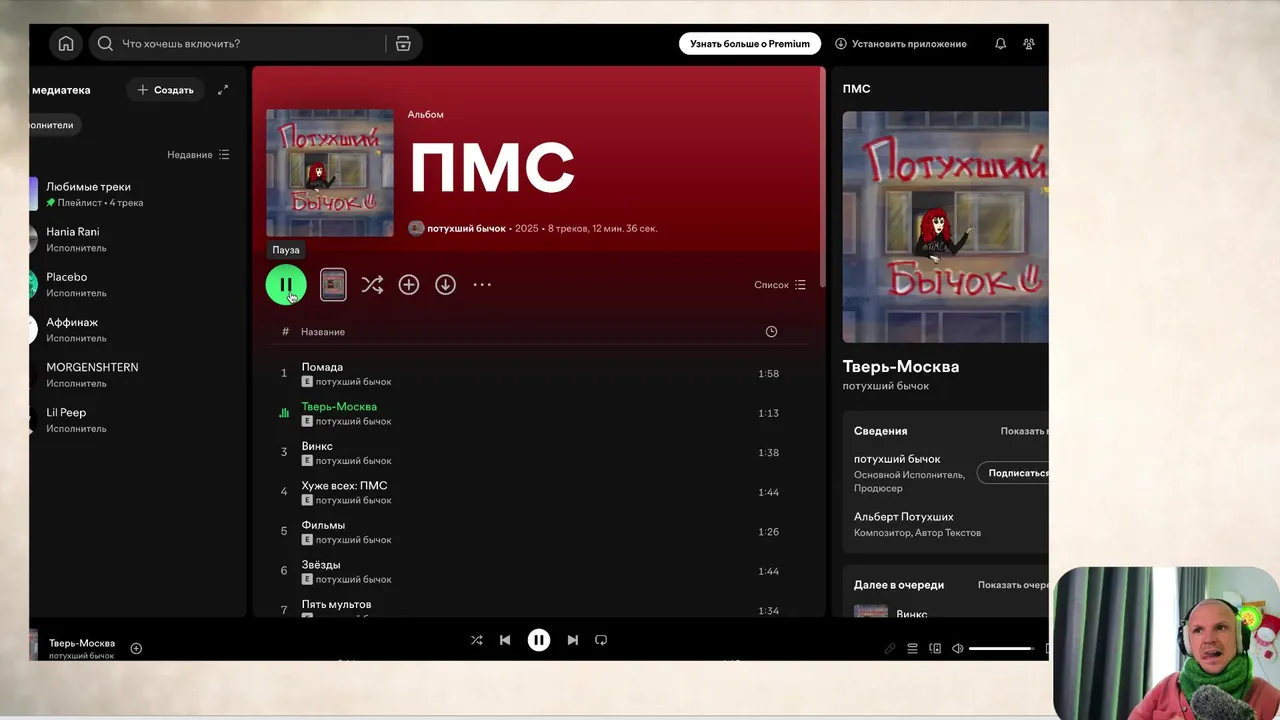Show all credits in Сведения section

pyautogui.click(x=1024, y=431)
